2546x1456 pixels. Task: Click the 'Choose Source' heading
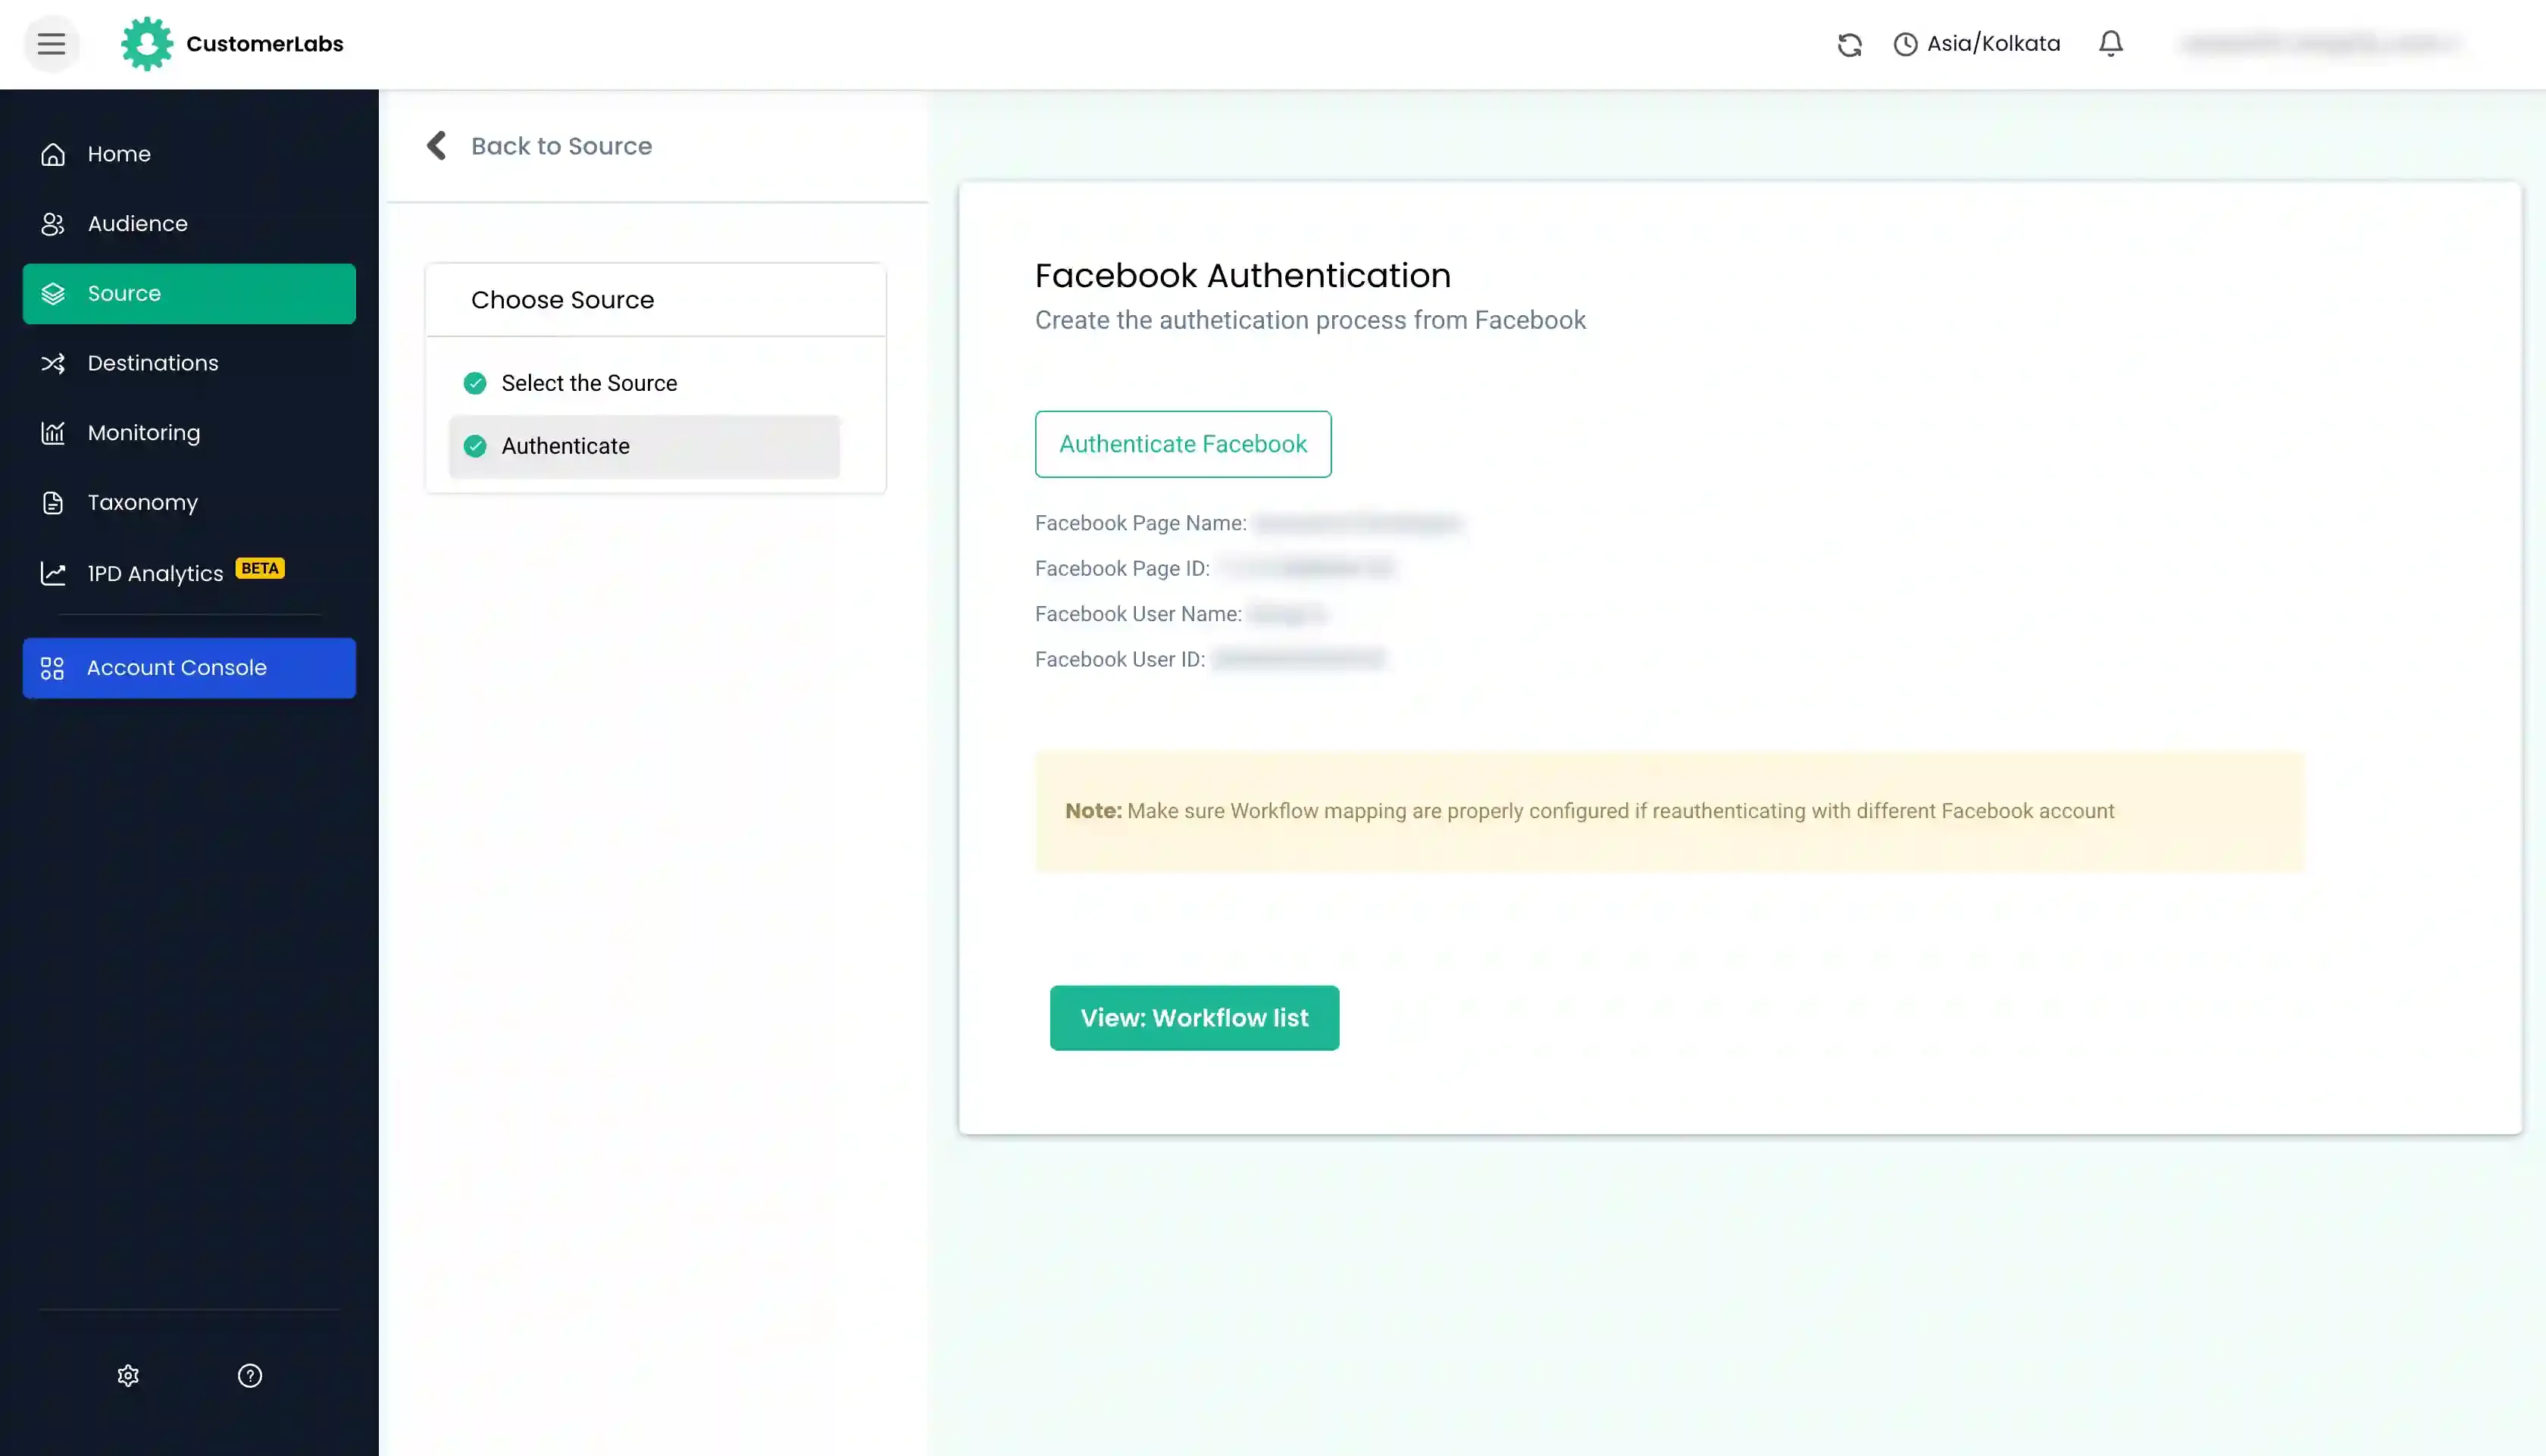pyautogui.click(x=563, y=300)
